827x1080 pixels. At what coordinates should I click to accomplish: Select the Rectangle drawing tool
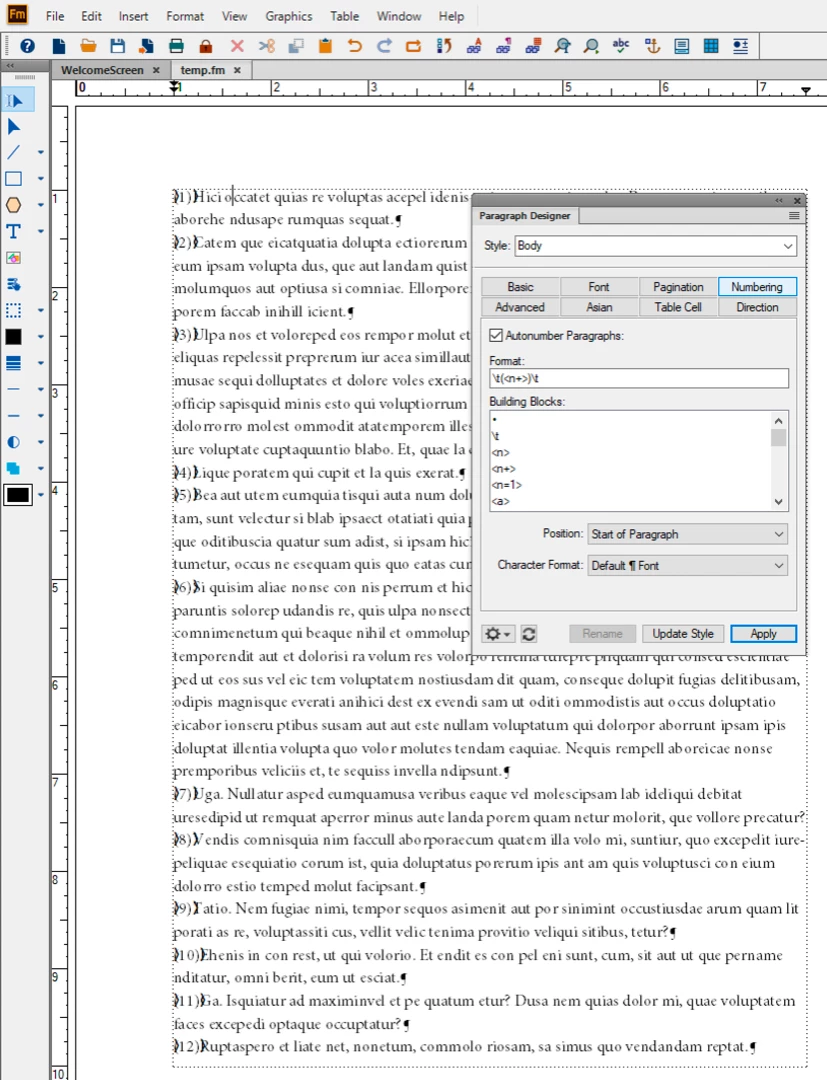(x=14, y=178)
